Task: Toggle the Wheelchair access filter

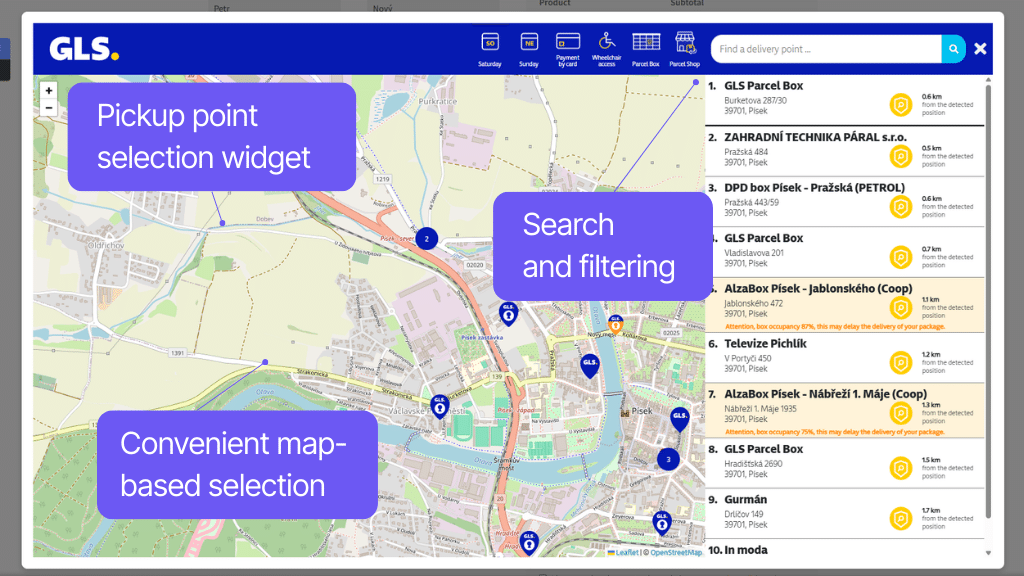Action: (x=607, y=50)
